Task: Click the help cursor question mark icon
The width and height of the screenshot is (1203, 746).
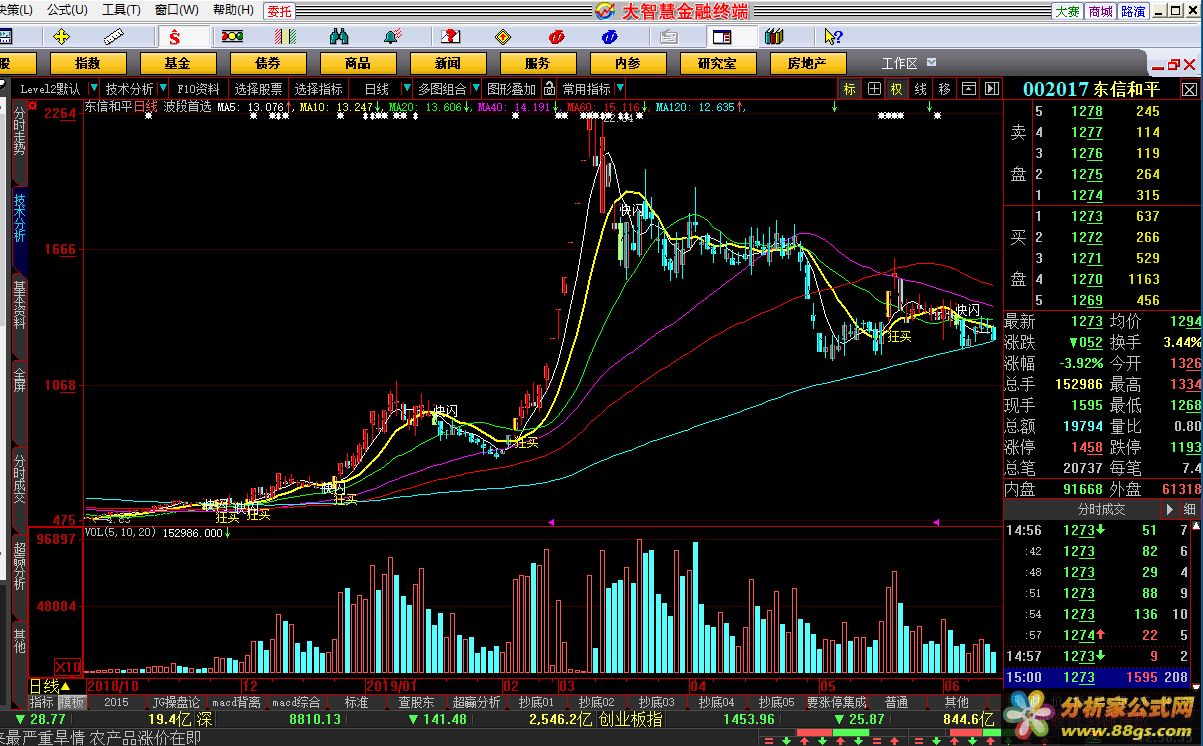Action: point(832,37)
